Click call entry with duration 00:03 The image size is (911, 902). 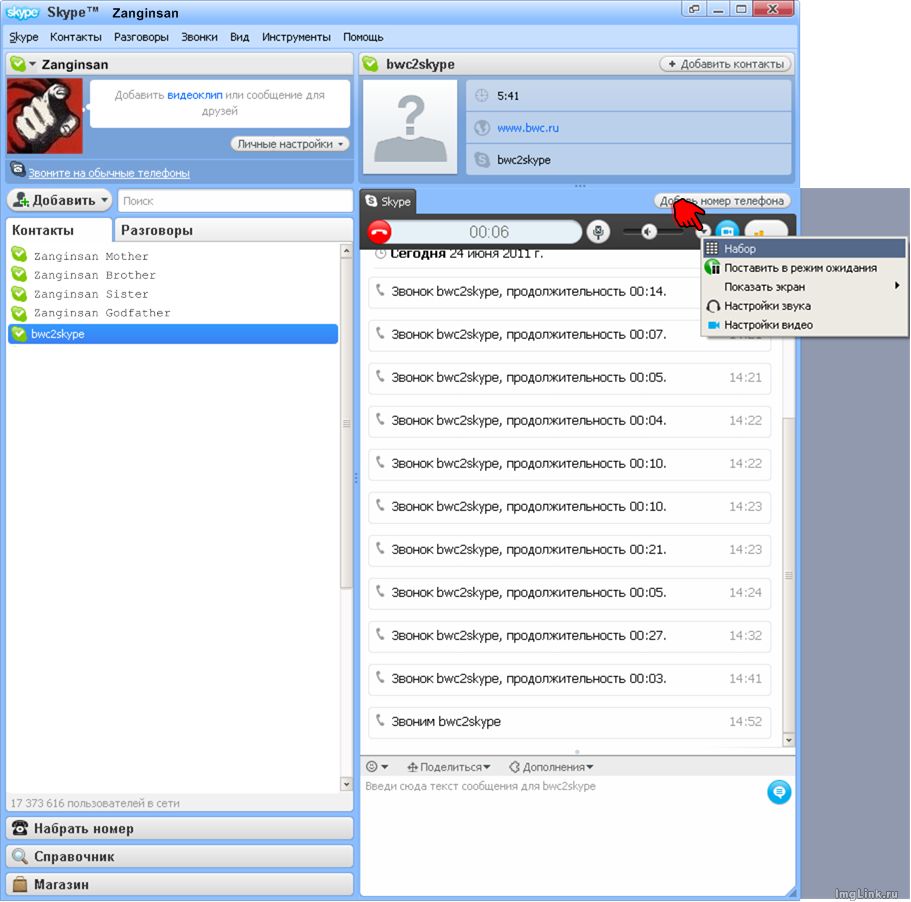569,678
